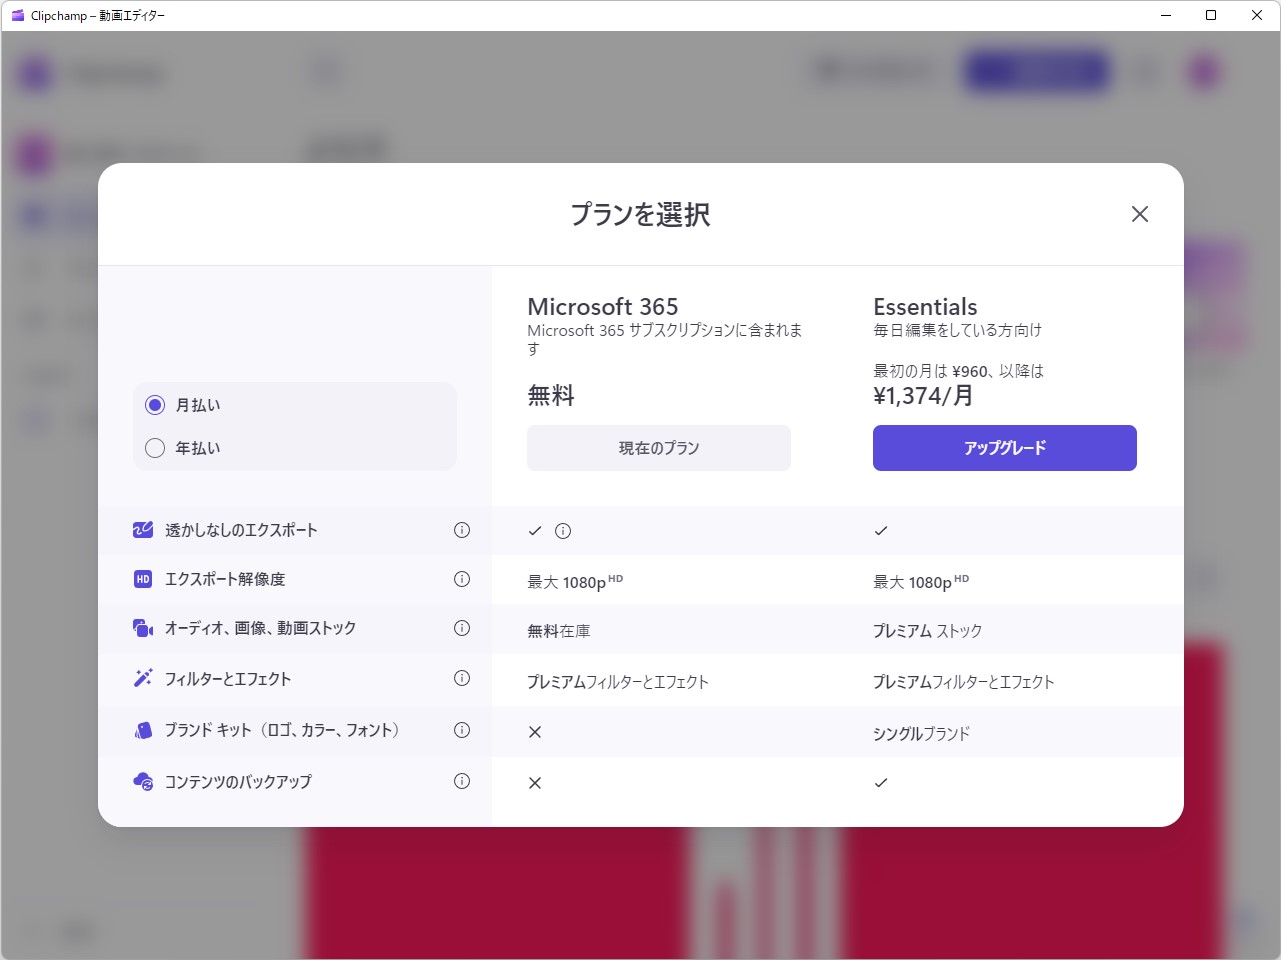The image size is (1281, 960).
Task: Select the 月払い billing option
Action: [x=155, y=404]
